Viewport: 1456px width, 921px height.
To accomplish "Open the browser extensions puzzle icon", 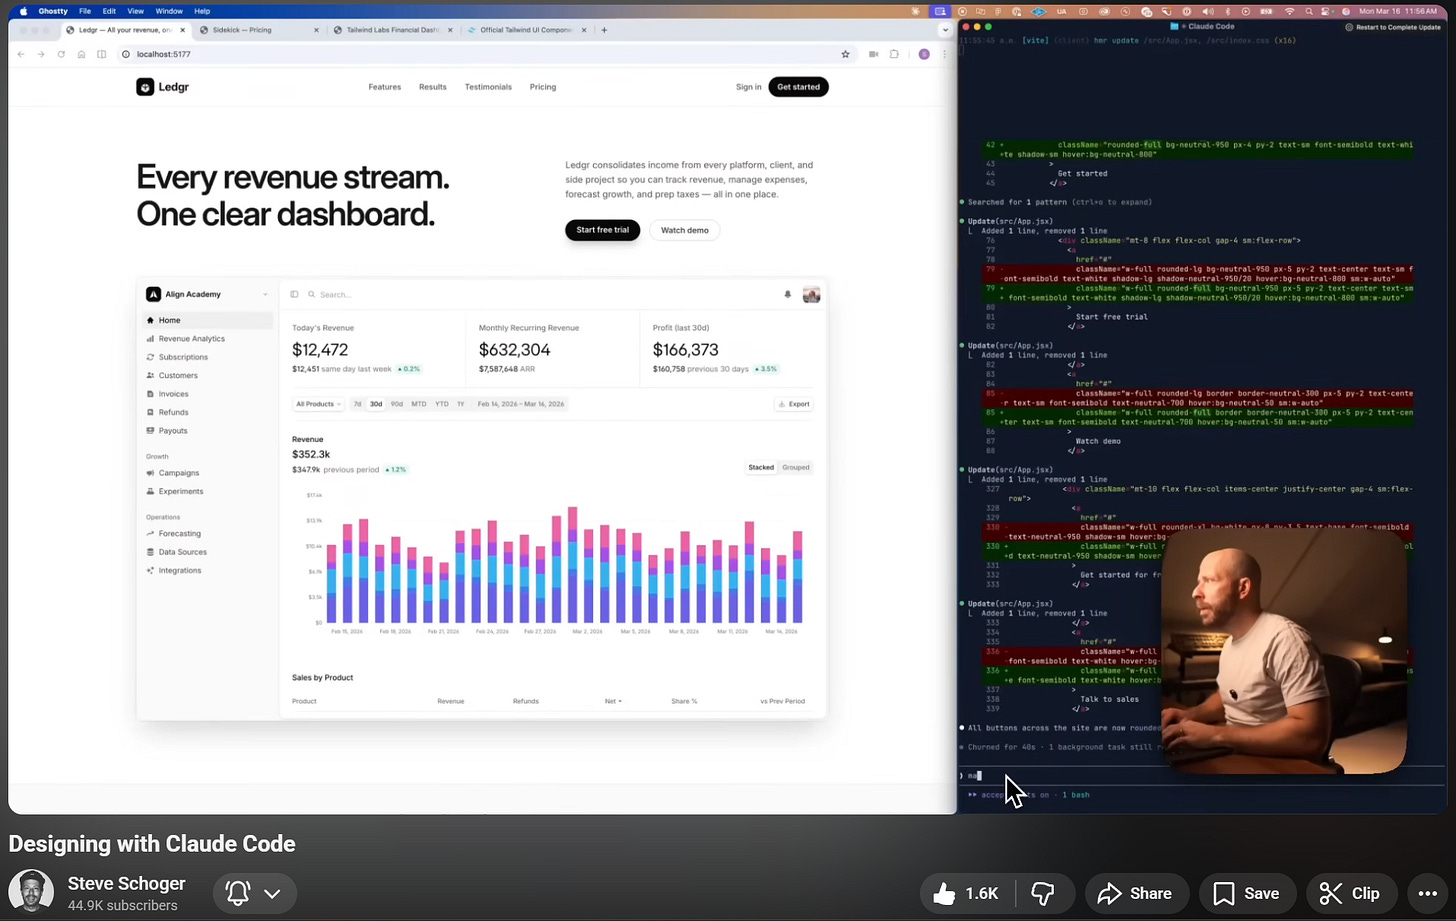I will point(894,54).
